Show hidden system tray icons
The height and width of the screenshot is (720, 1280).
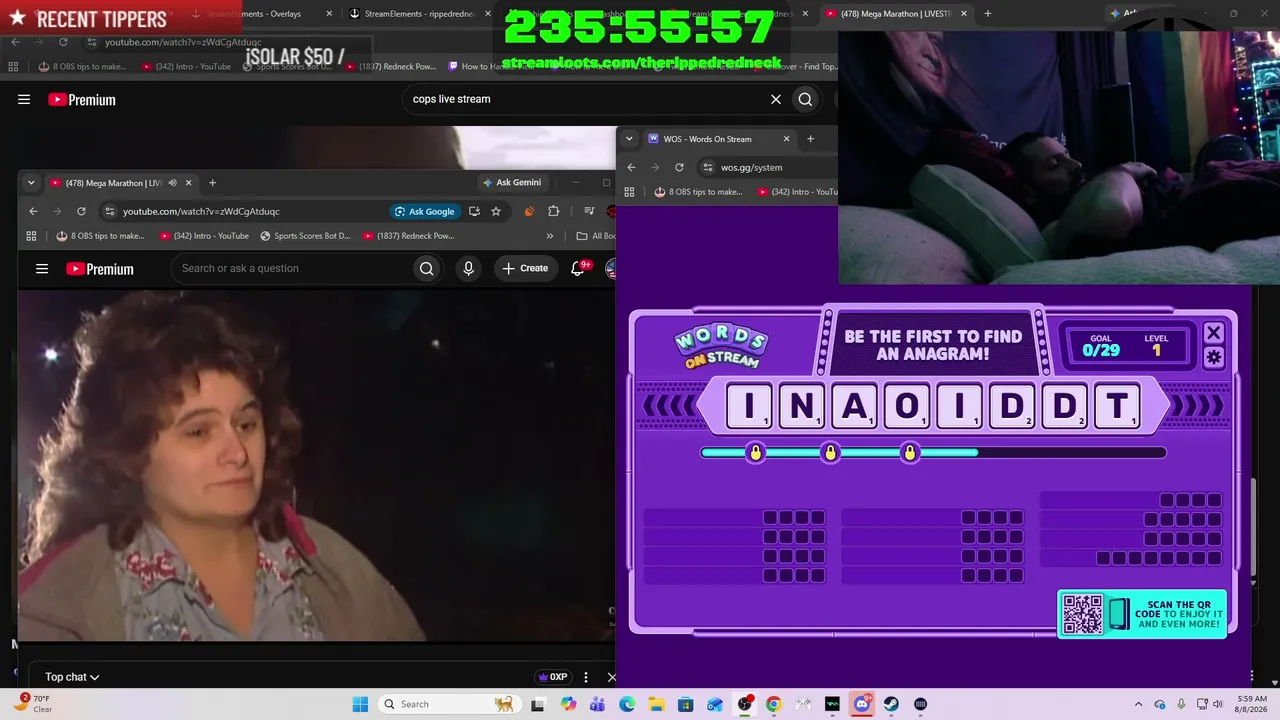[1138, 704]
